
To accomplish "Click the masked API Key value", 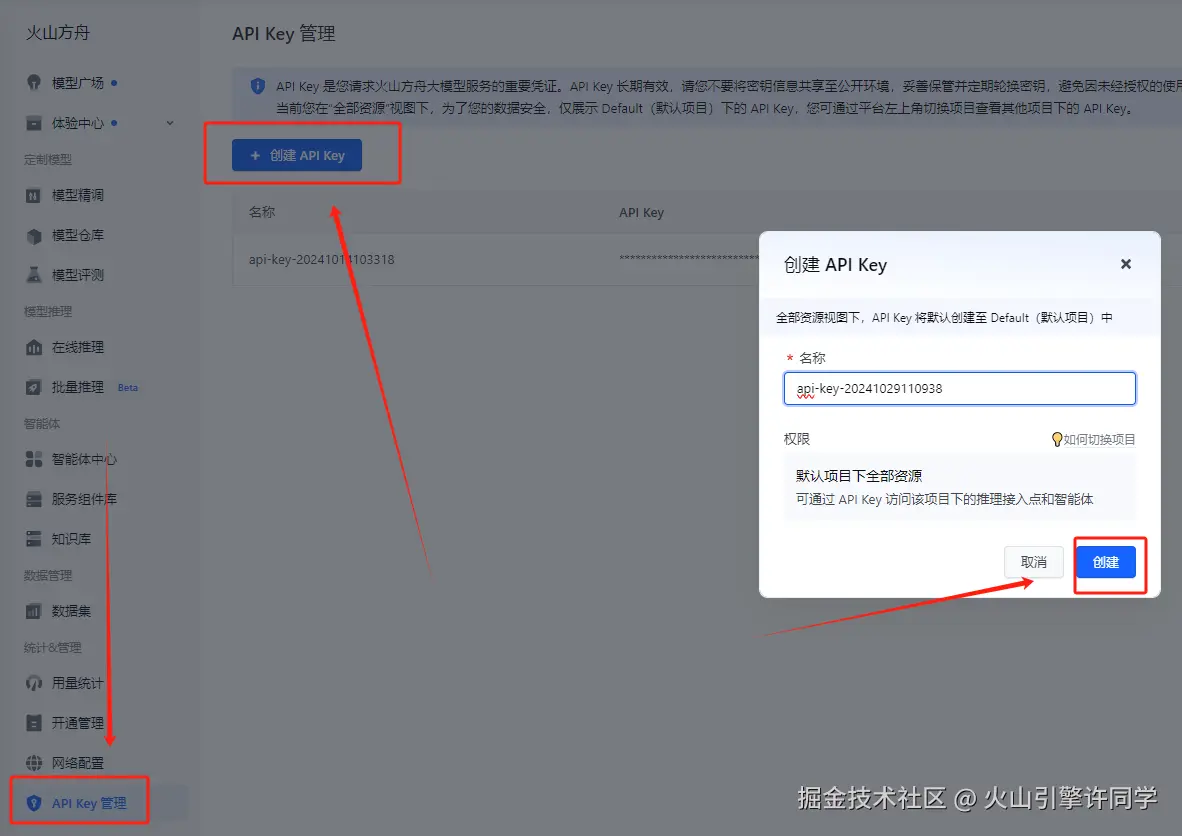I will coord(689,259).
